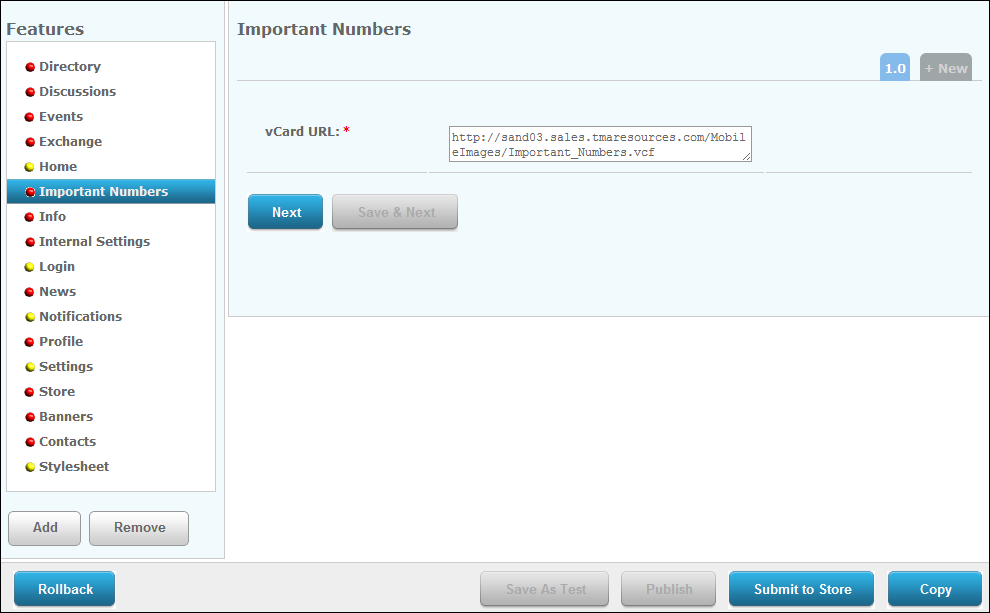Click the red status dot beside Directory
This screenshot has height=613, width=990.
tap(30, 67)
